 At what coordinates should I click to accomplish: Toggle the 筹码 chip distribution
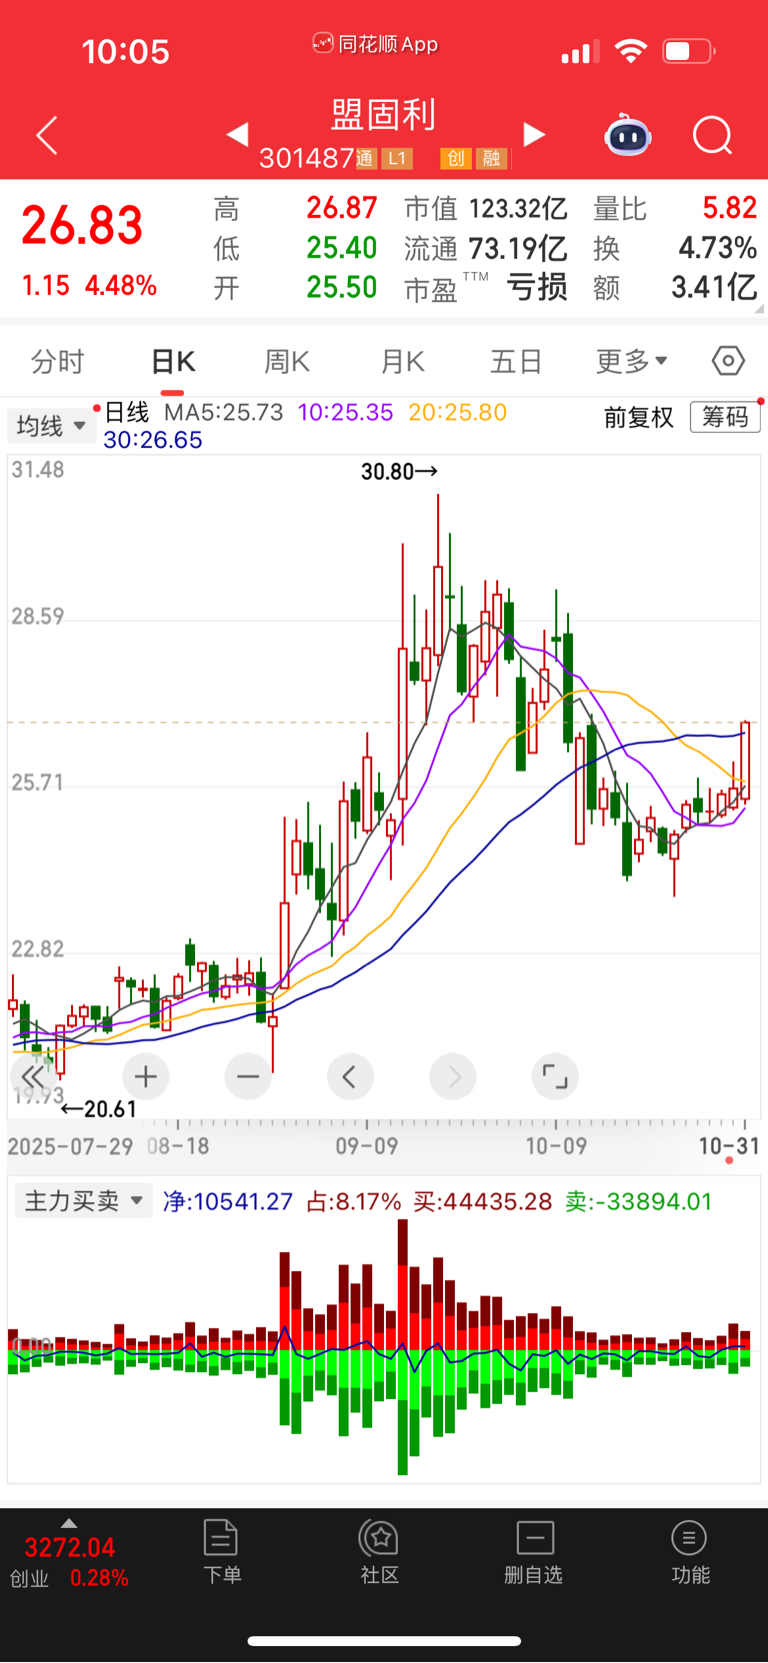coord(725,417)
